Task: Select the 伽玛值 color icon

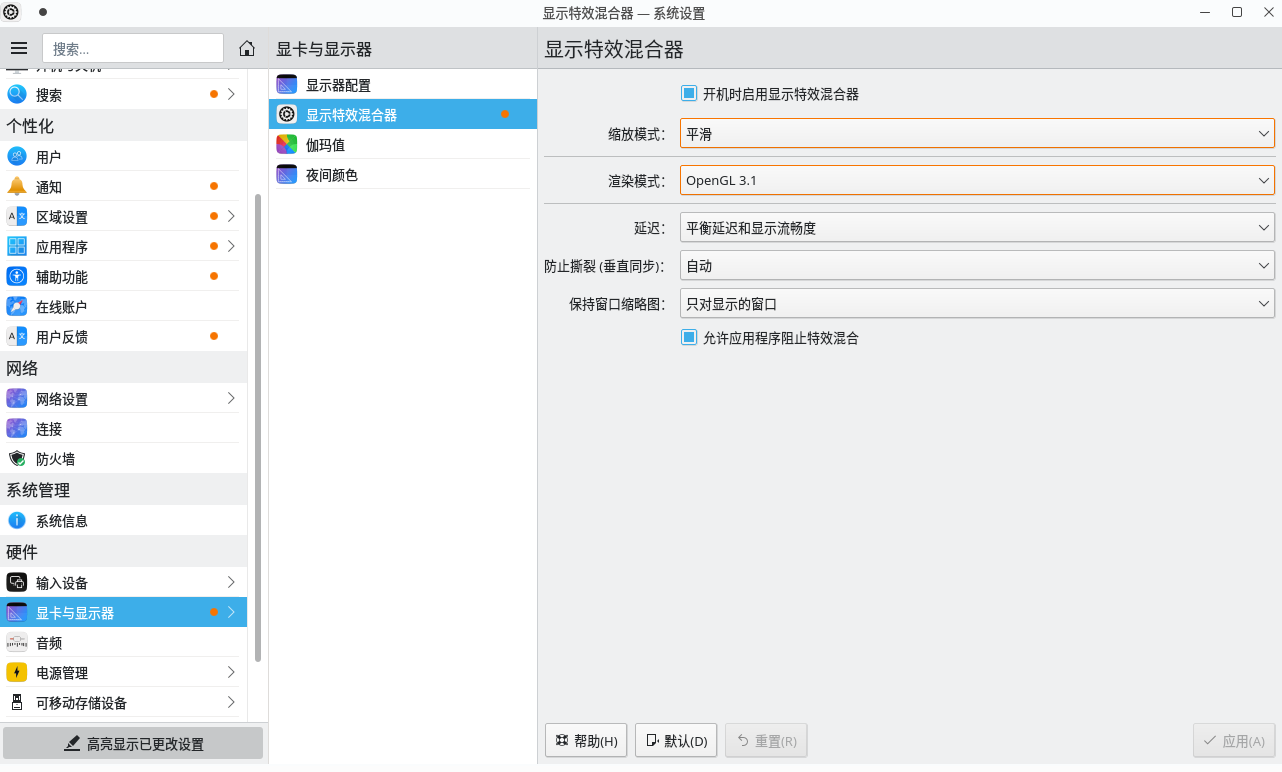Action: tap(287, 145)
